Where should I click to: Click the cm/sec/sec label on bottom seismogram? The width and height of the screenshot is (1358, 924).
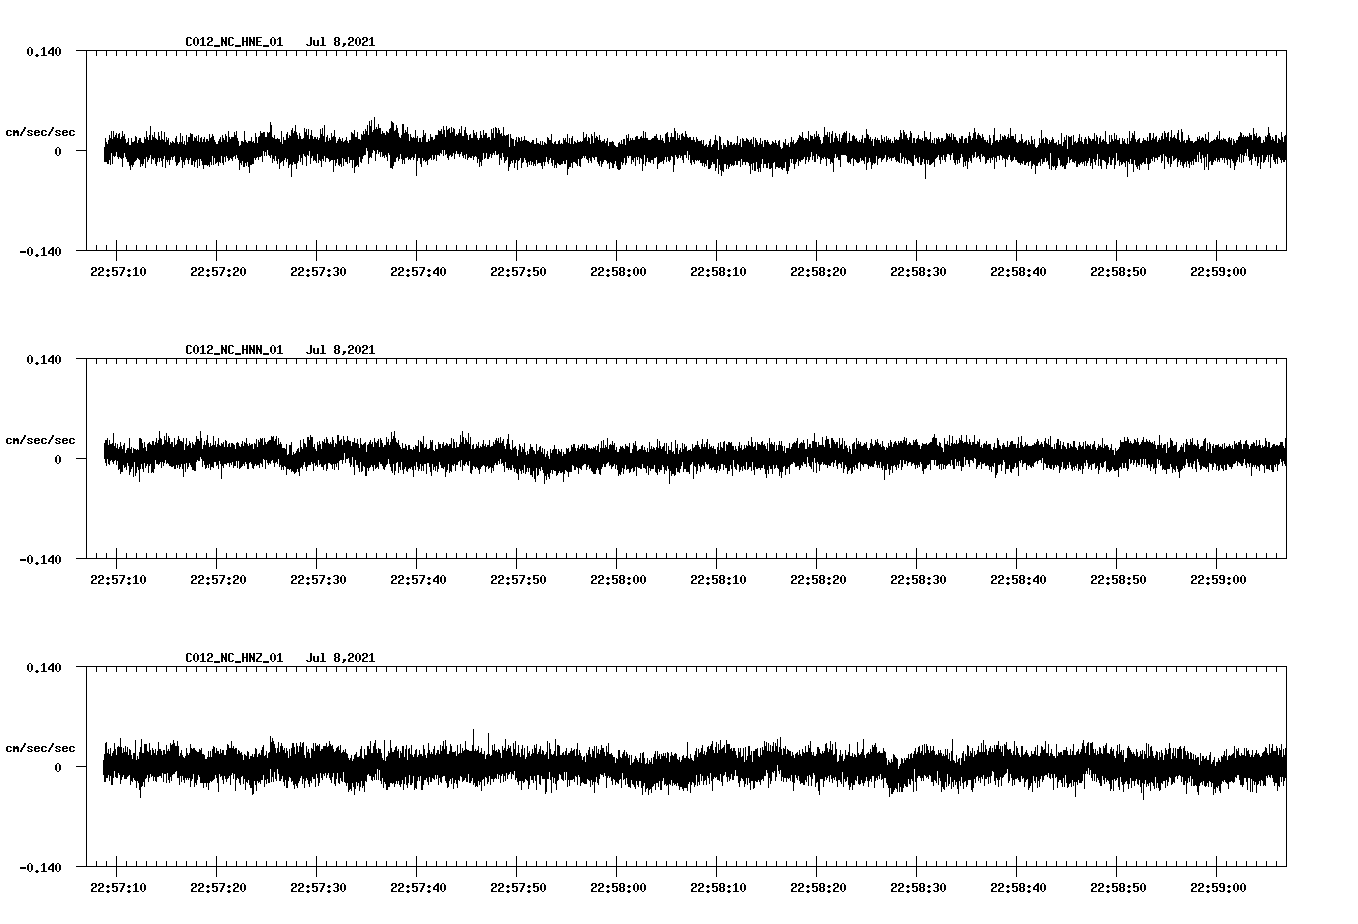[x=40, y=746]
